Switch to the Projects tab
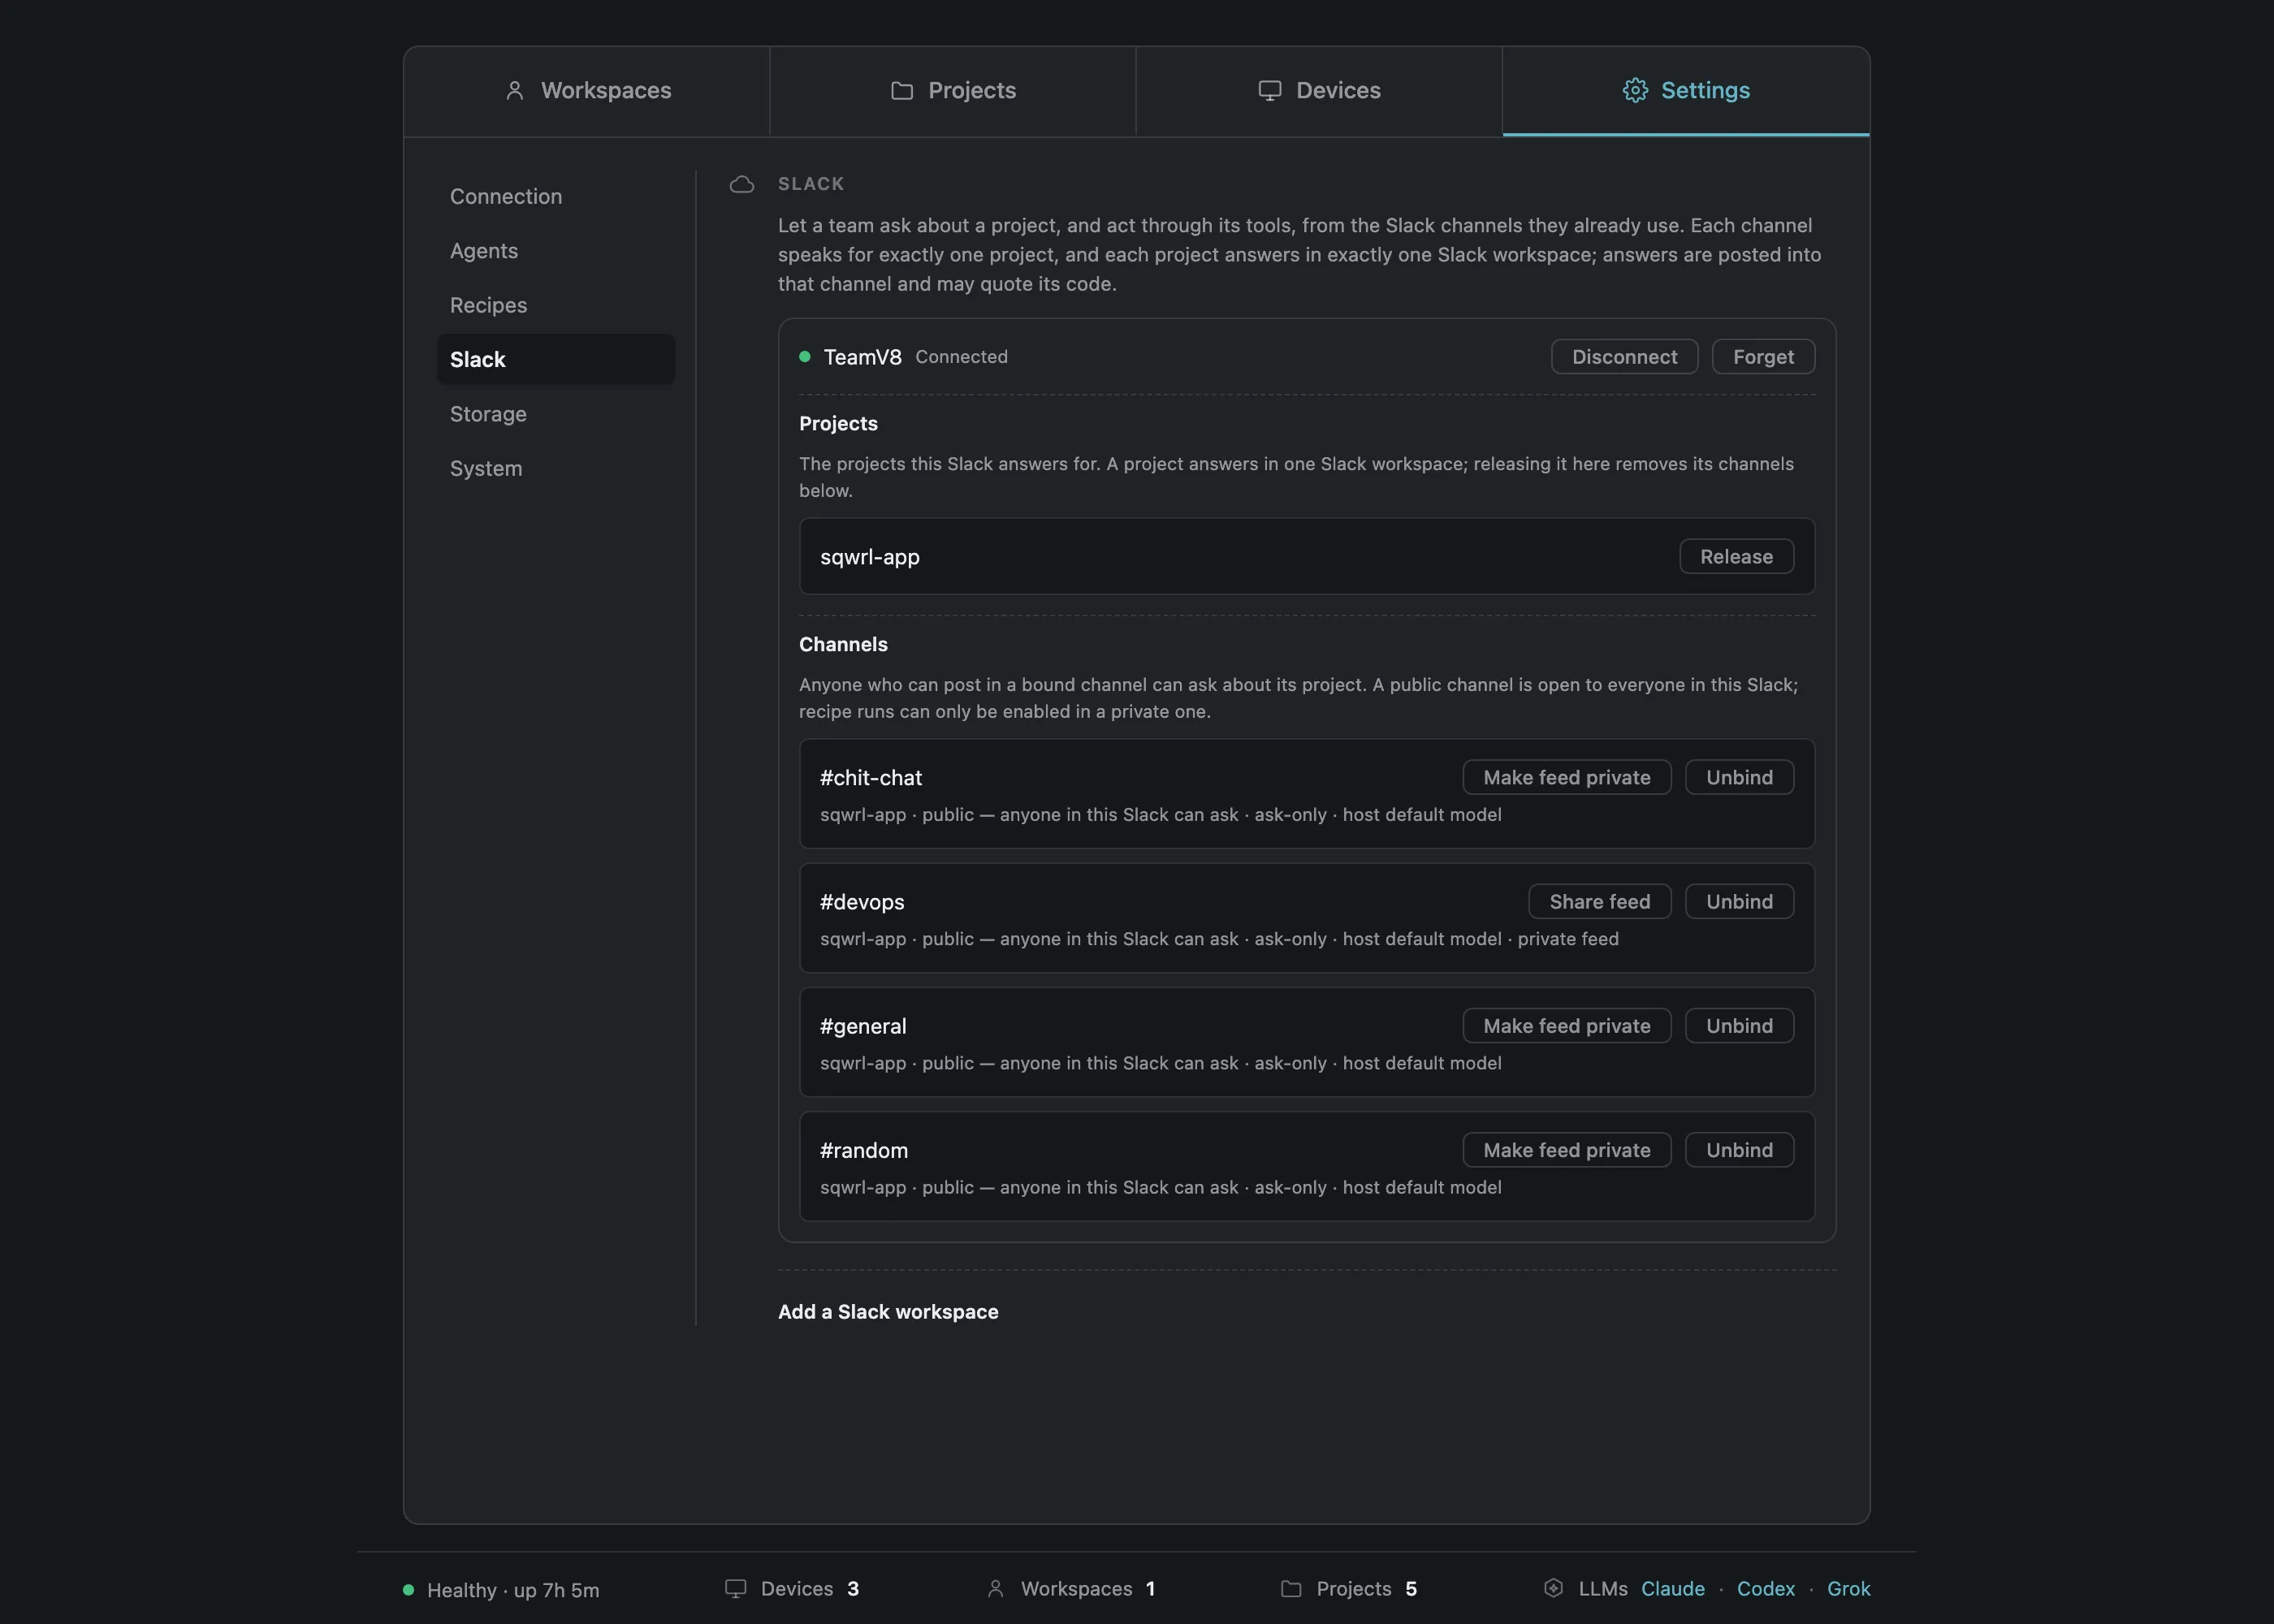 pos(953,91)
